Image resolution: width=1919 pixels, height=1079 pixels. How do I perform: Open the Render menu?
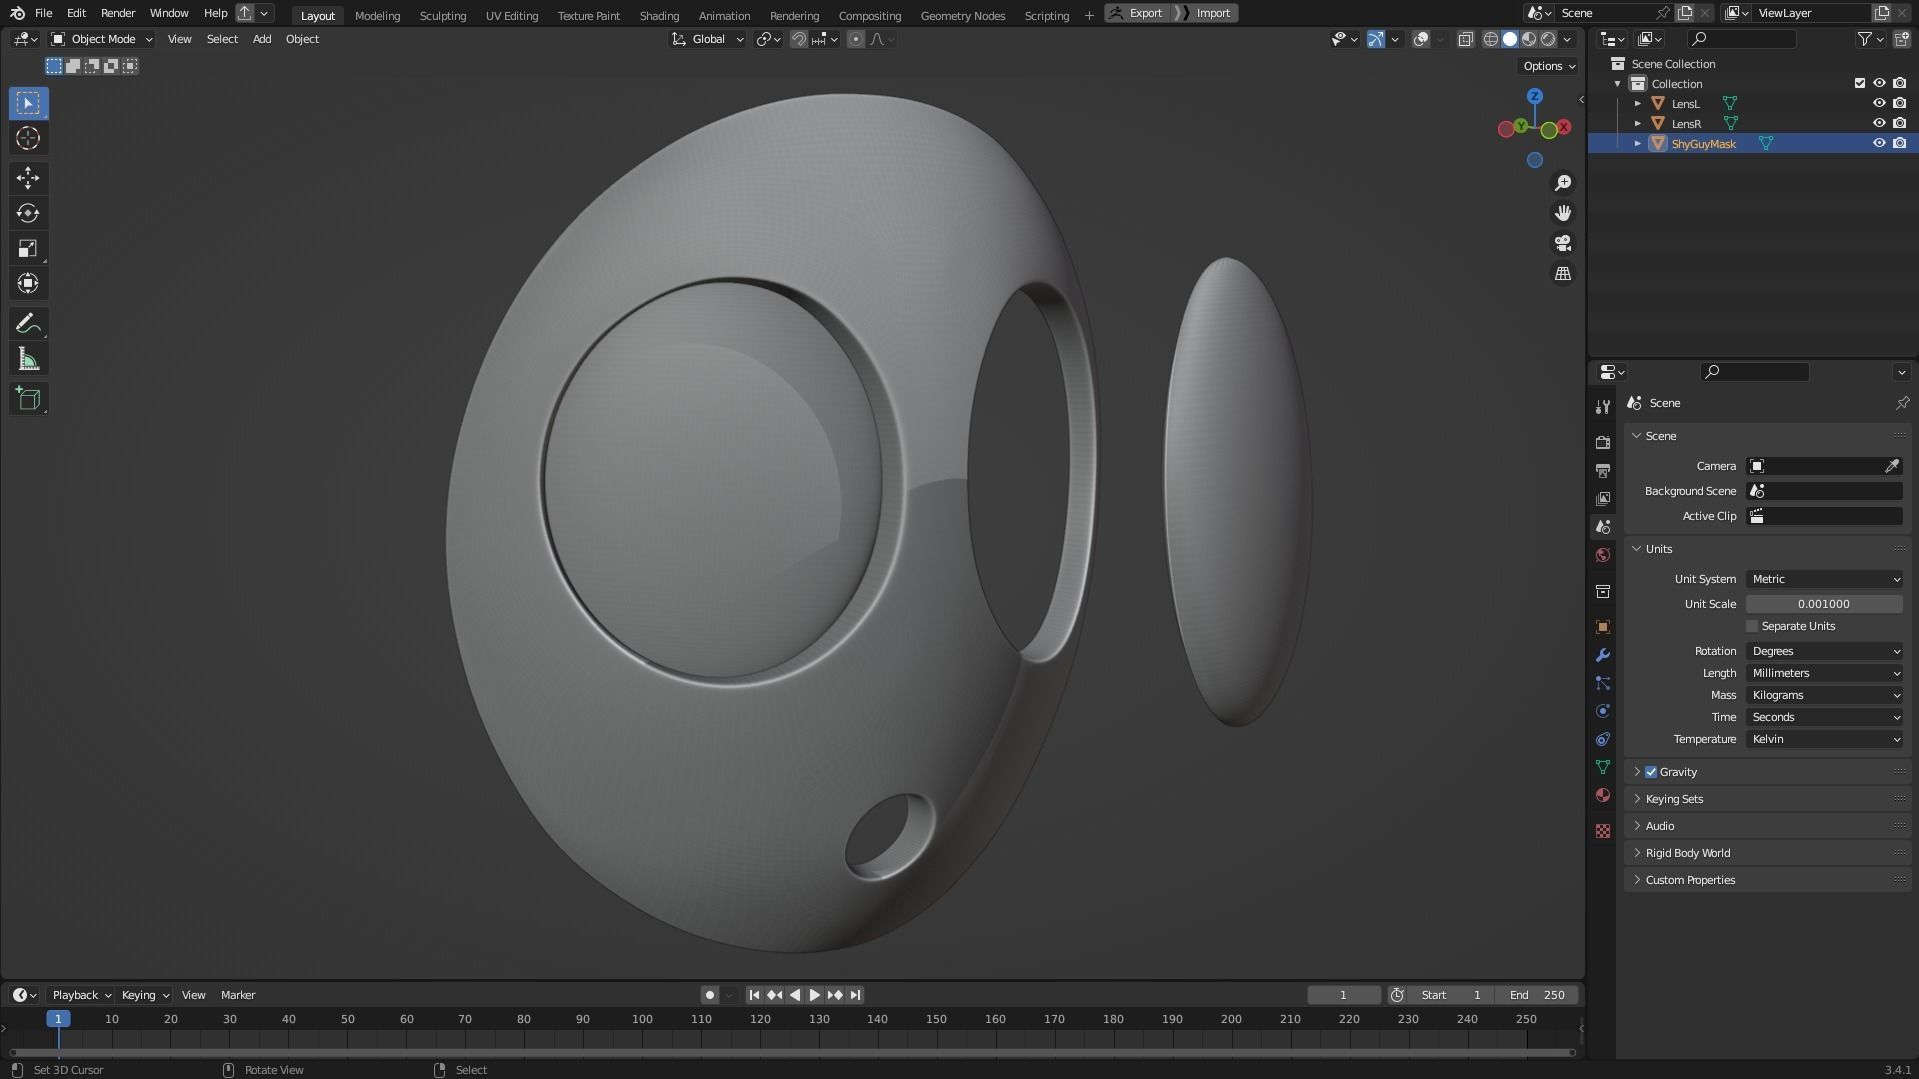point(118,13)
